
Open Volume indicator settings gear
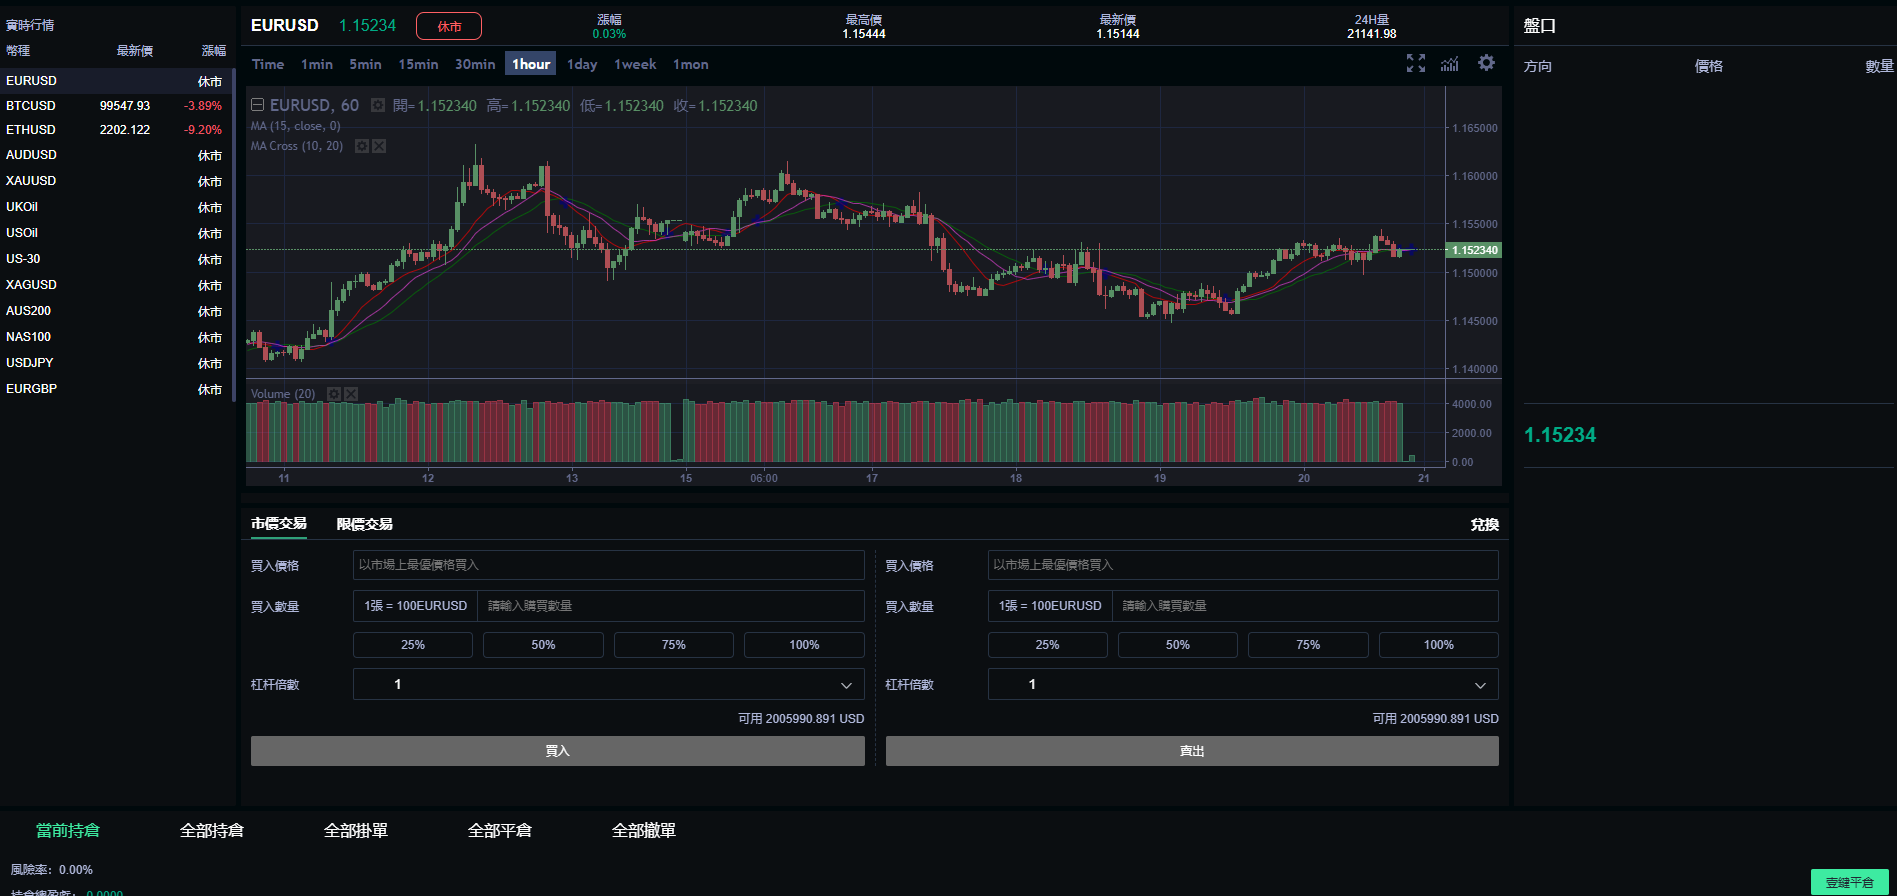click(x=334, y=394)
